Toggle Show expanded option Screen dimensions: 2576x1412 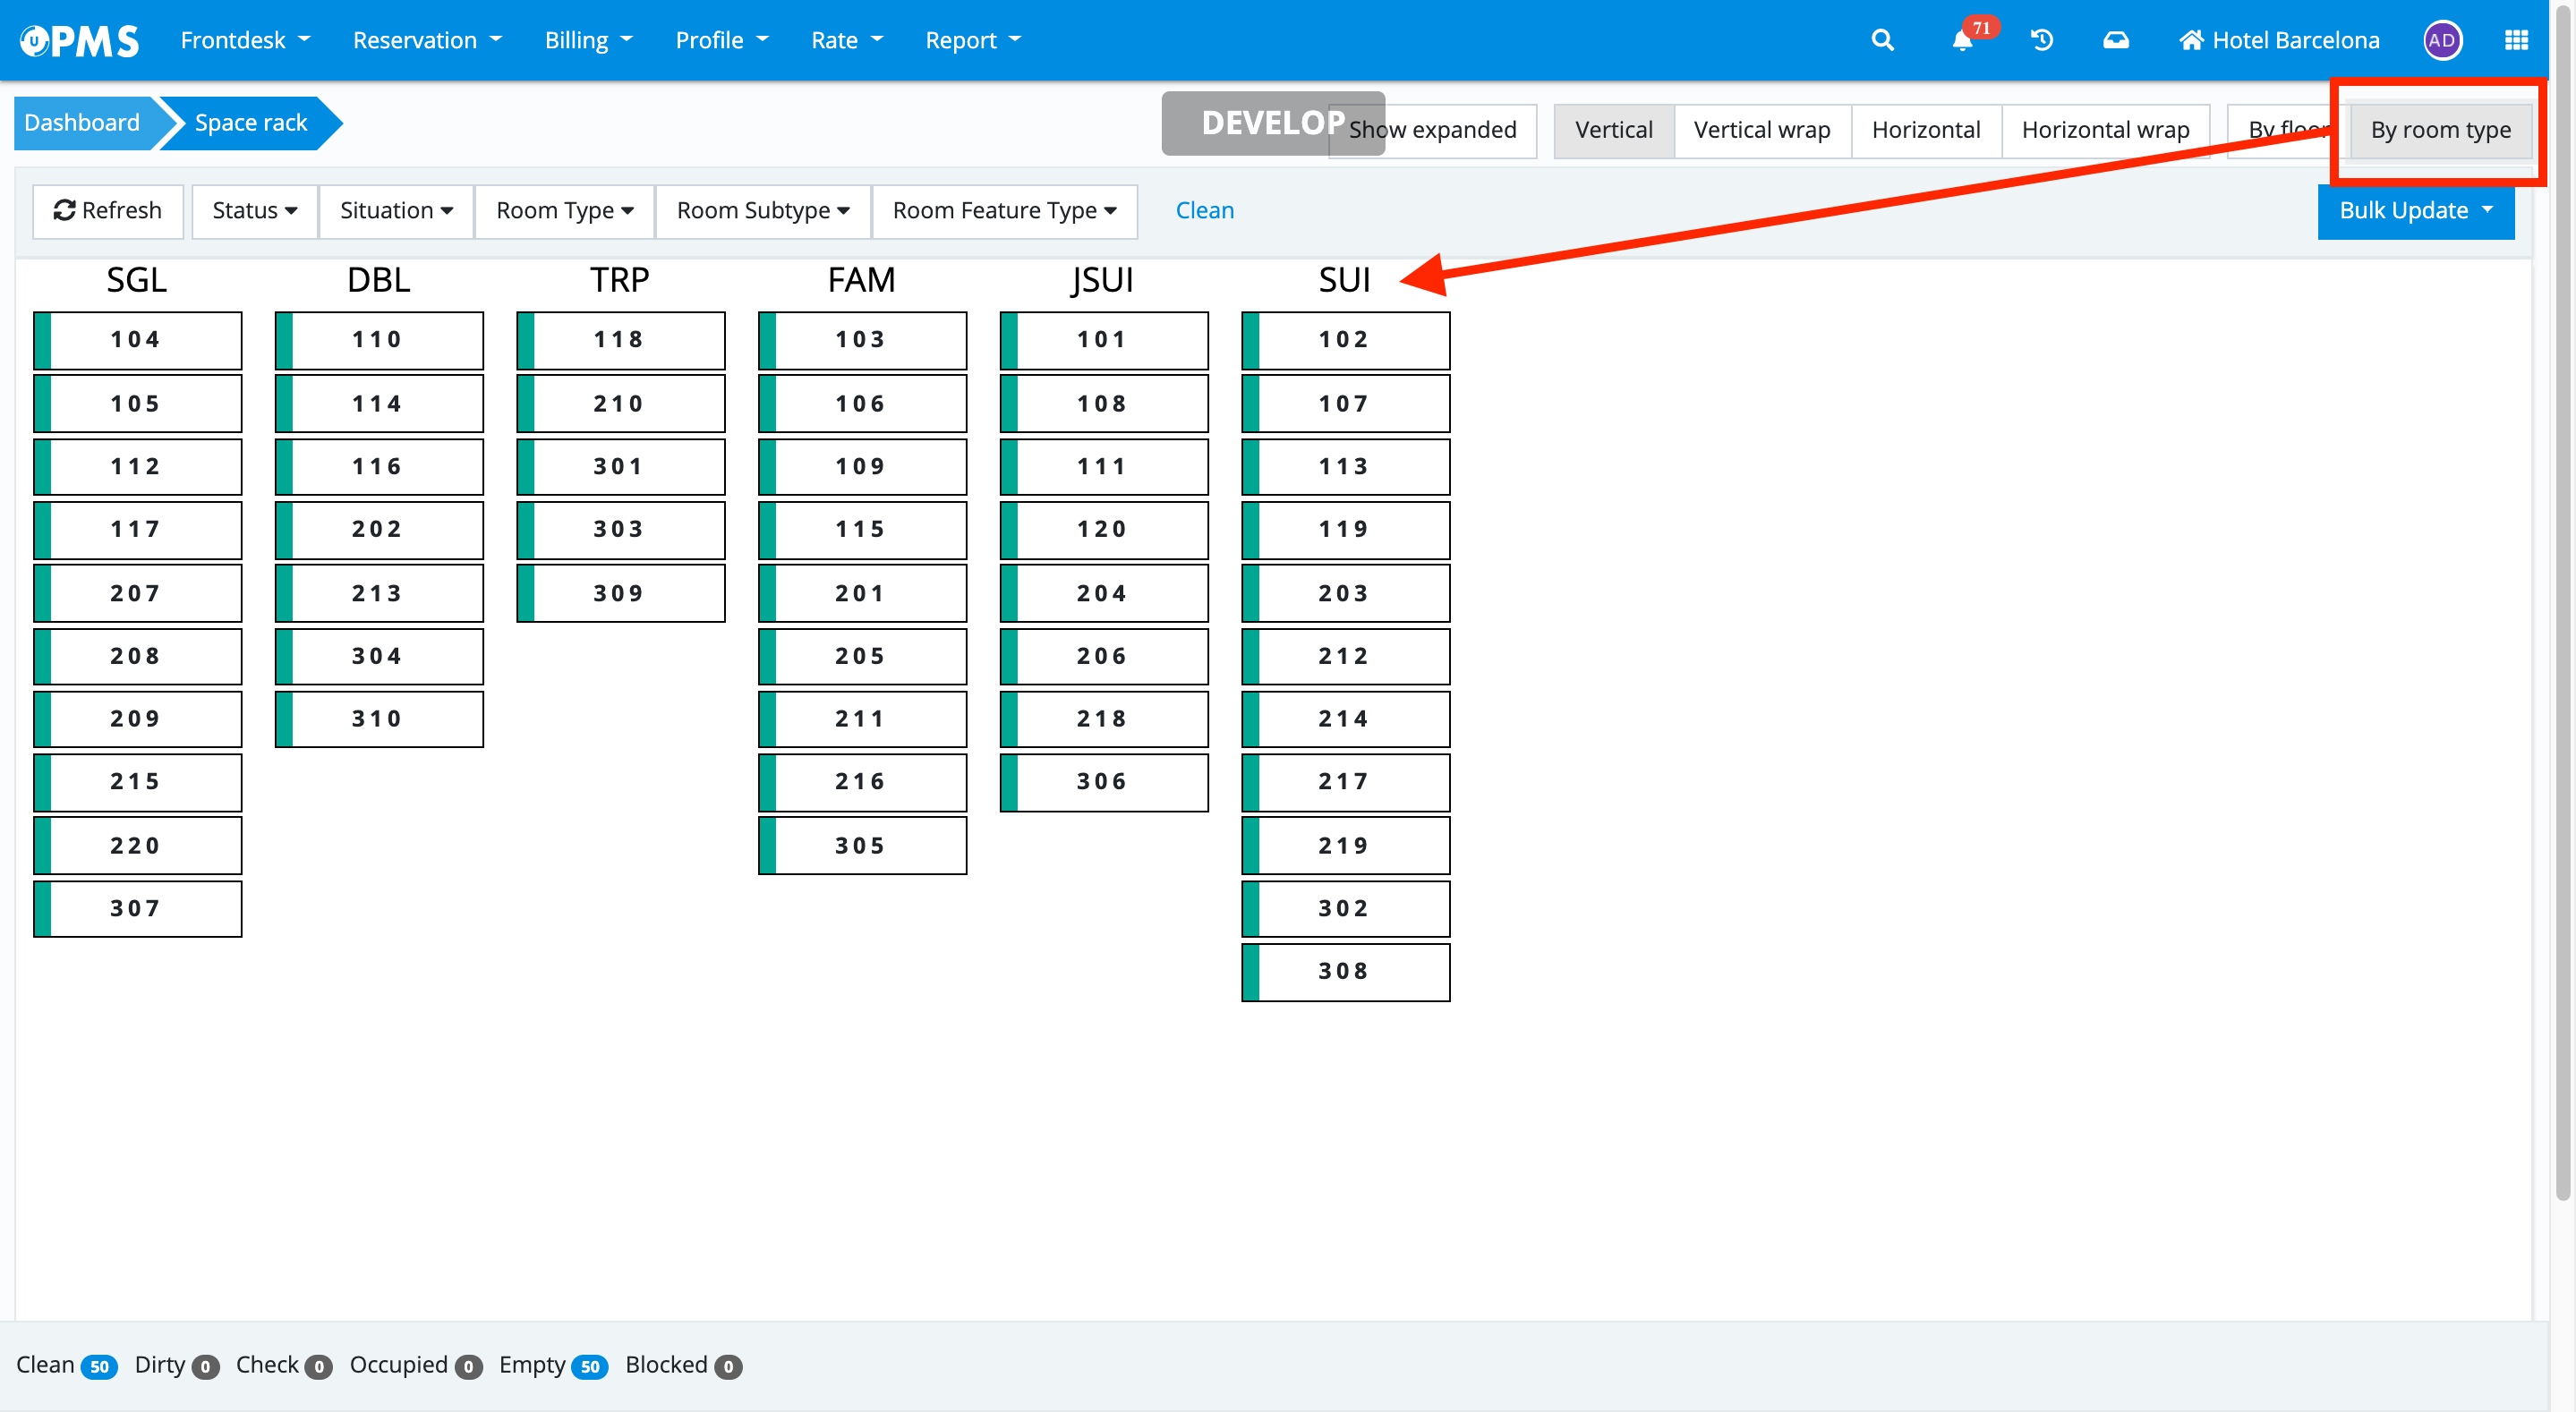point(1460,130)
